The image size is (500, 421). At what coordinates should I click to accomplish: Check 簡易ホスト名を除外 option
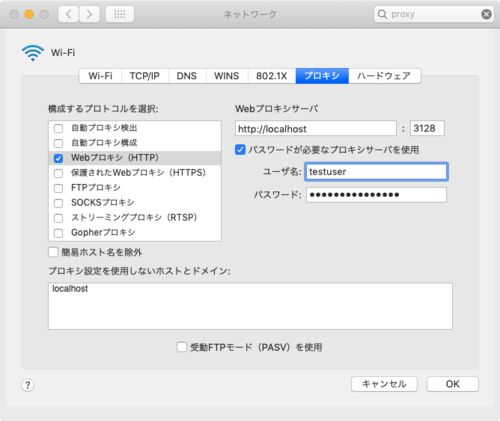click(53, 252)
